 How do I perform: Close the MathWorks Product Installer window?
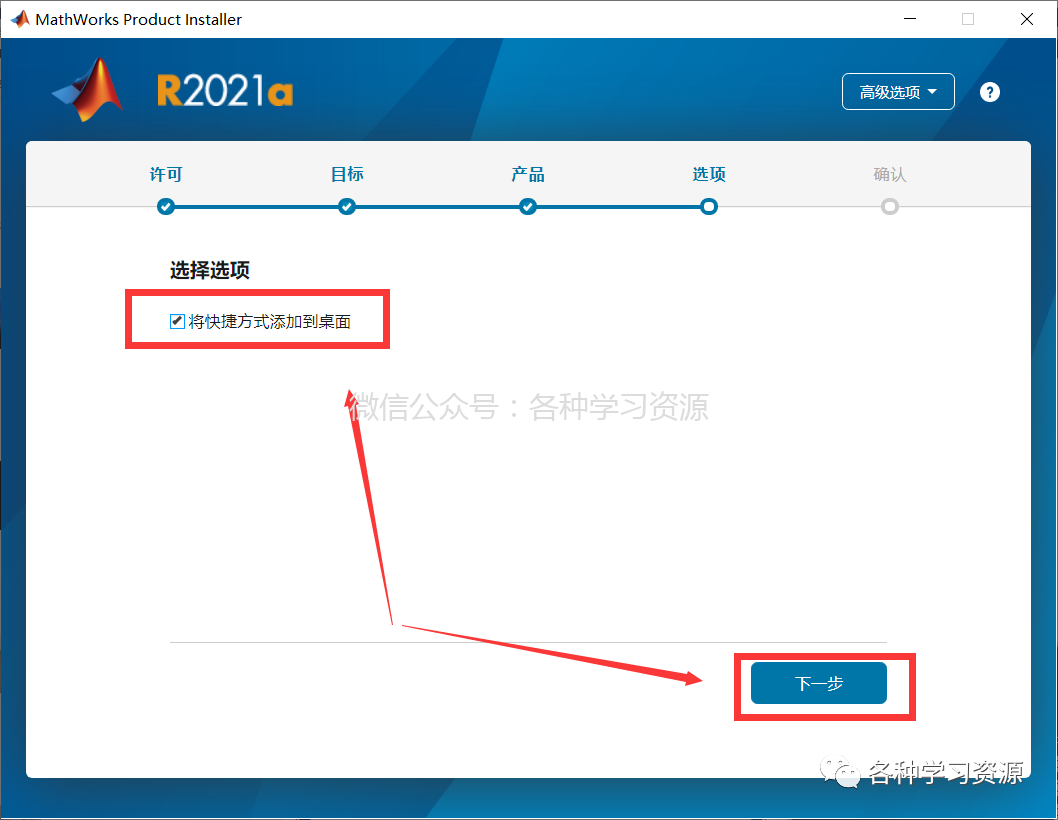1026,19
